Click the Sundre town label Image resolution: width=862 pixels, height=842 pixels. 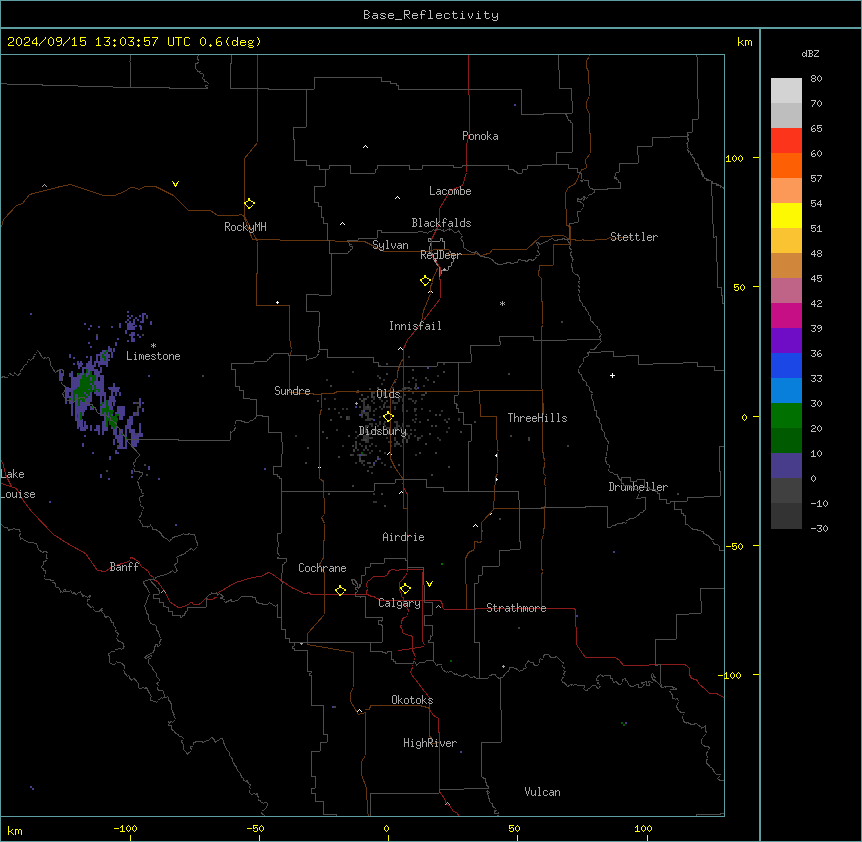click(x=292, y=391)
